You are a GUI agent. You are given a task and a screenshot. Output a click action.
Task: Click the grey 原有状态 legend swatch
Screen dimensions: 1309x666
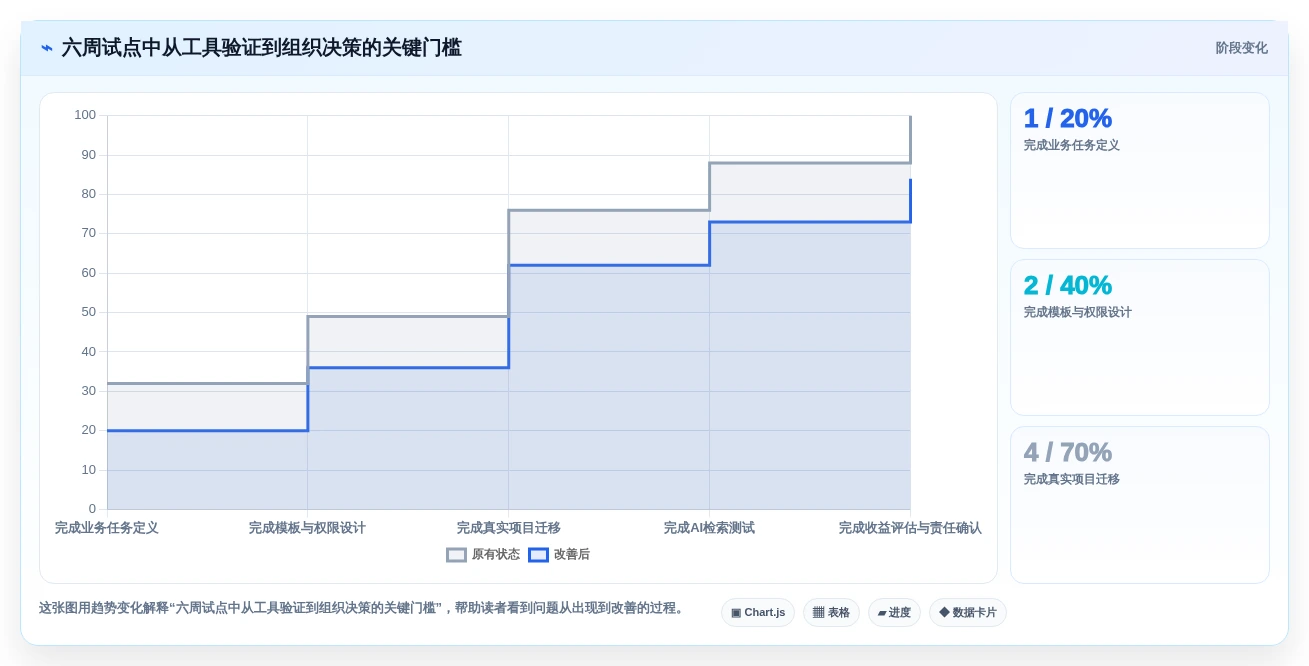tap(456, 555)
